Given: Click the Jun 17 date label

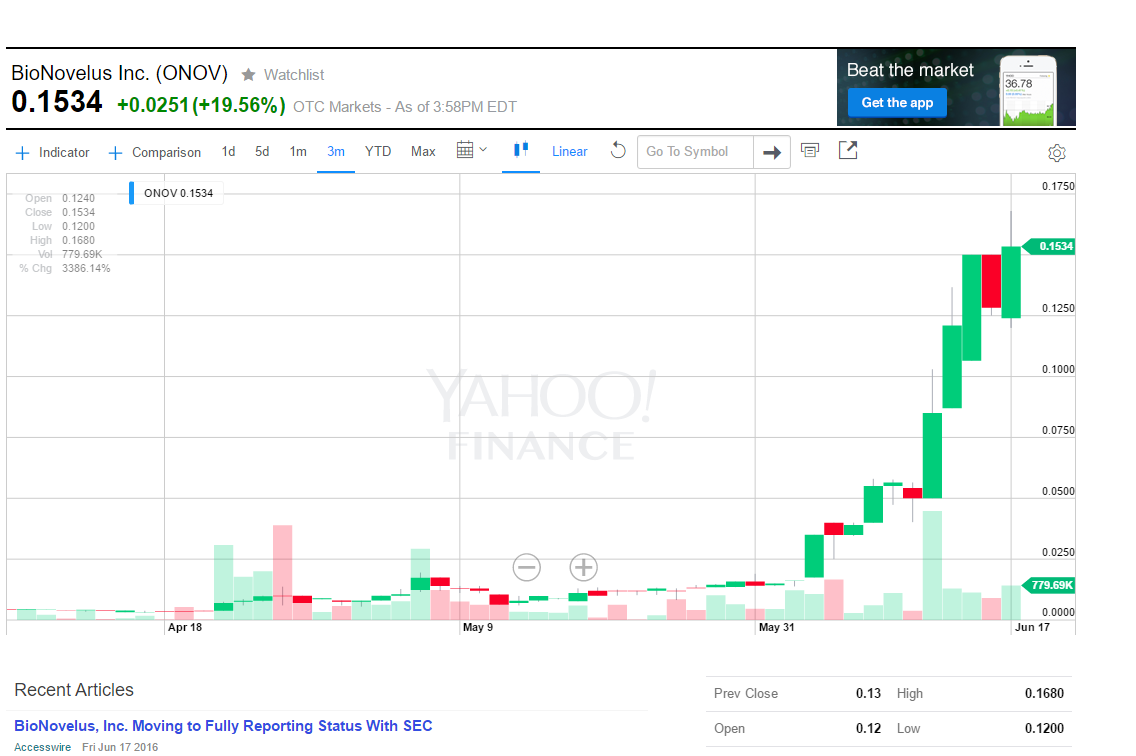Looking at the screenshot, I should 1032,627.
